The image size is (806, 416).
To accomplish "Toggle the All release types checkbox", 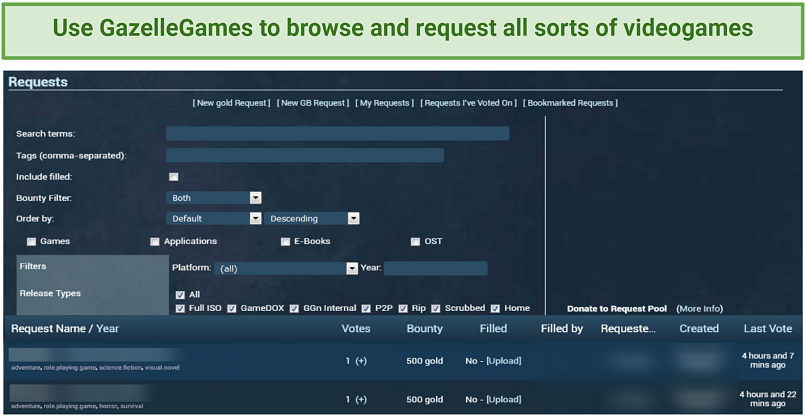I will [180, 295].
